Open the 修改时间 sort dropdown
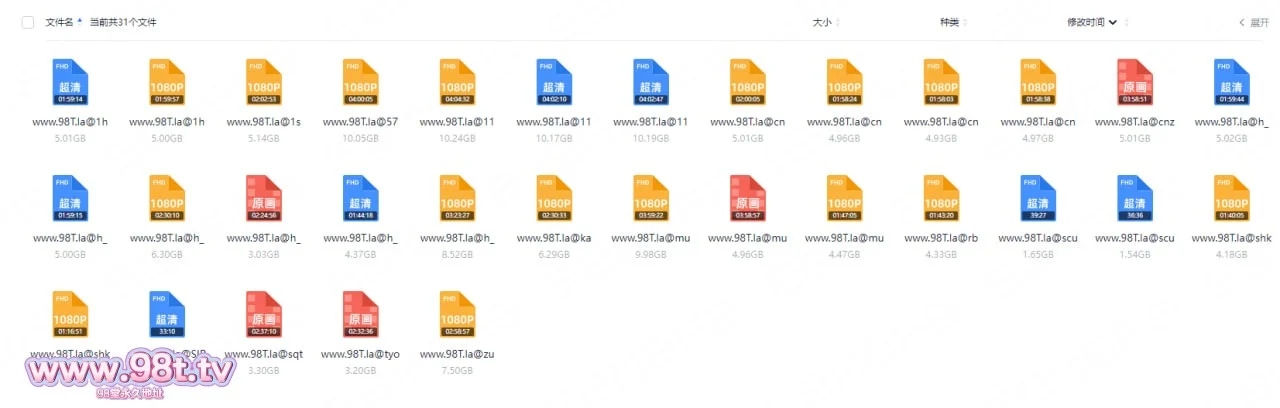This screenshot has height=408, width=1280. click(1091, 22)
